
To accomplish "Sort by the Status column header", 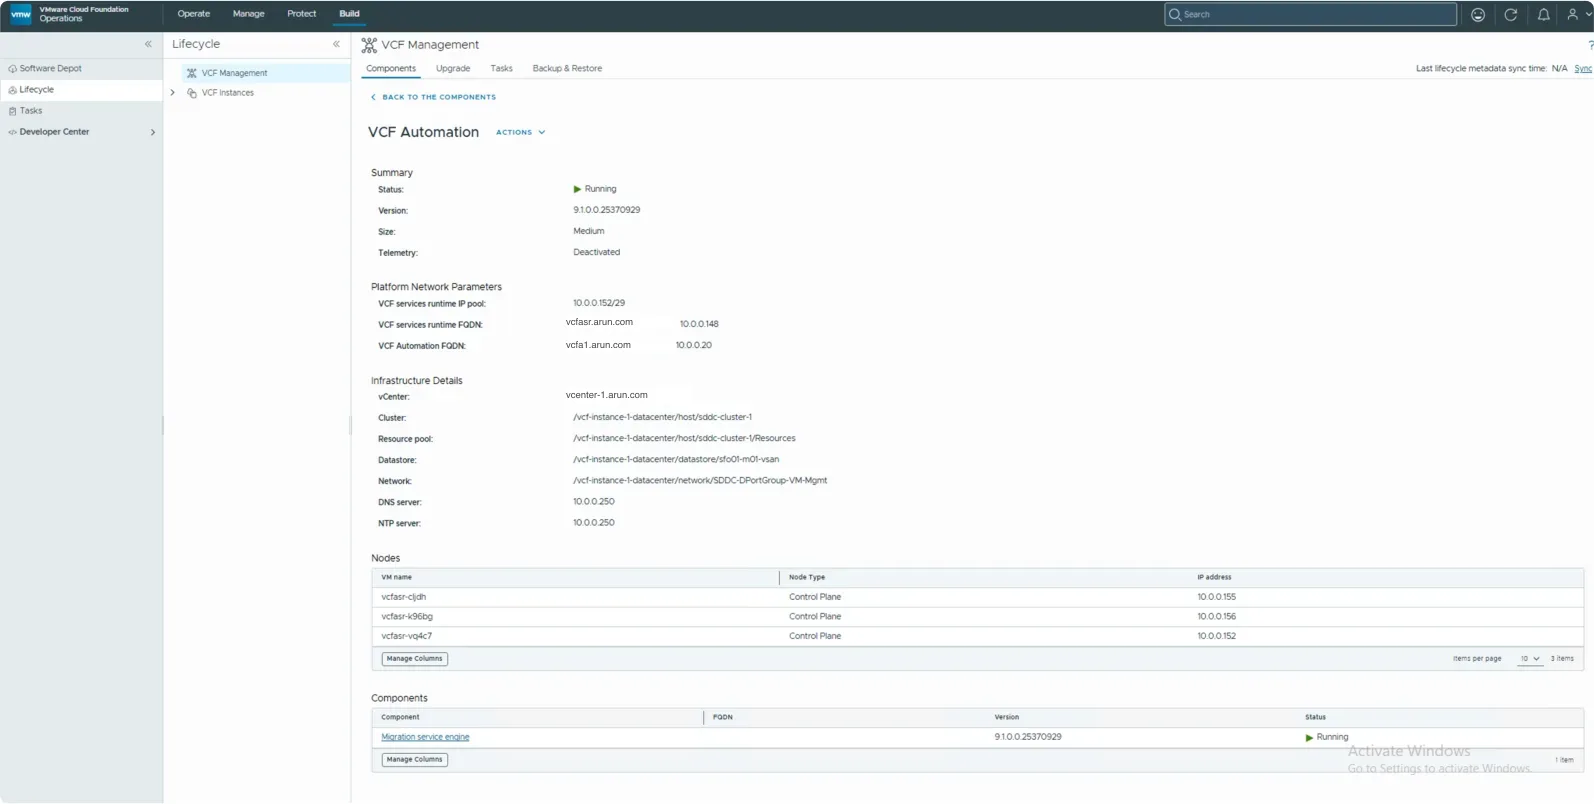I will tap(1315, 717).
